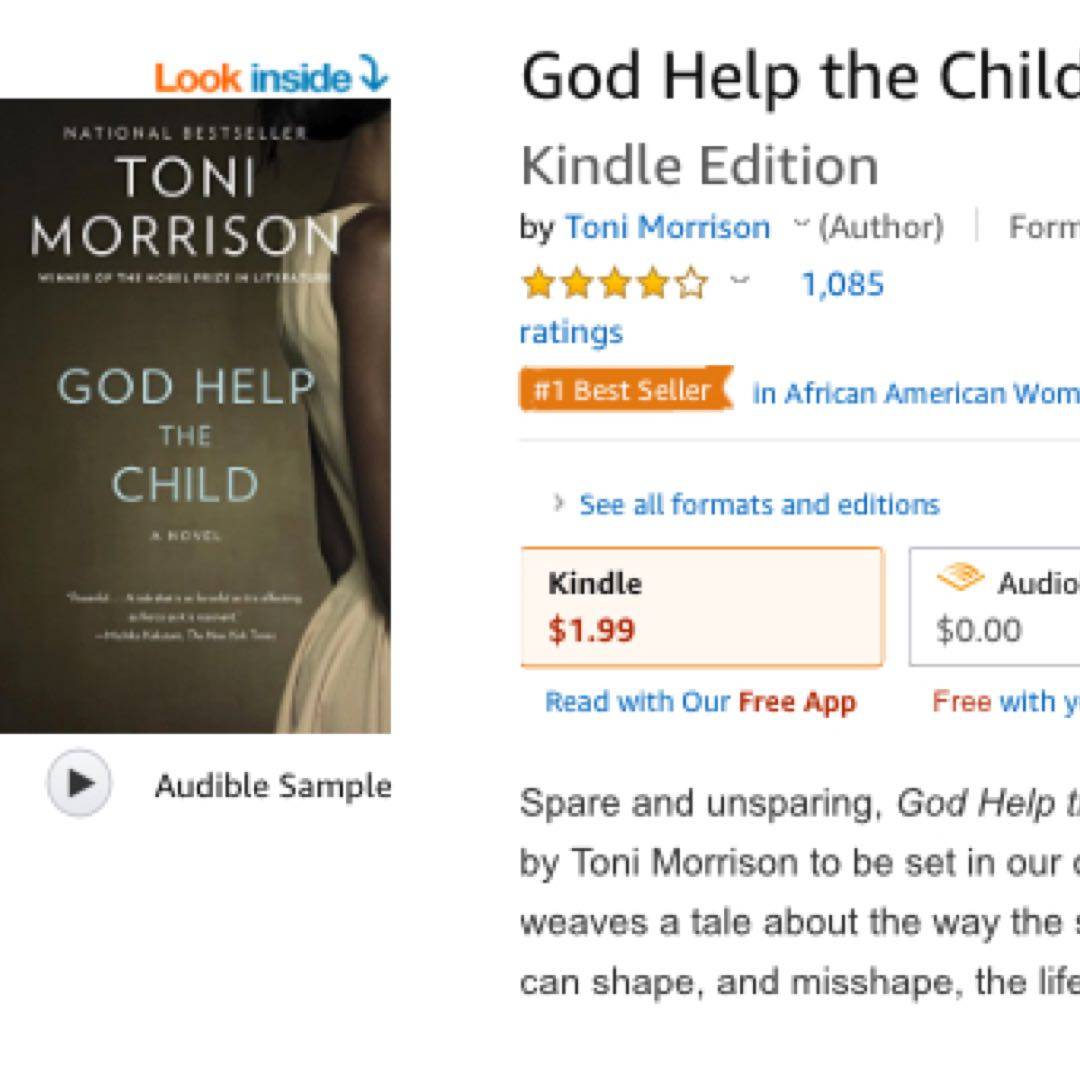
Task: Follow the Read with Our Free App link
Action: [x=700, y=702]
